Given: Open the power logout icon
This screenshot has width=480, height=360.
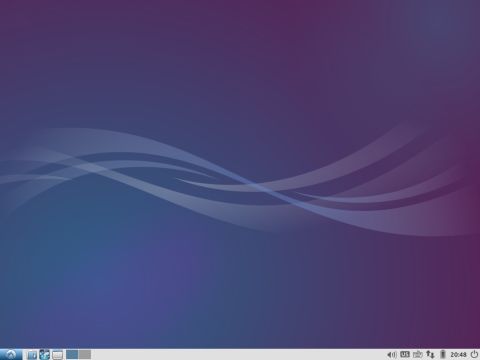Looking at the screenshot, I should tap(474, 354).
